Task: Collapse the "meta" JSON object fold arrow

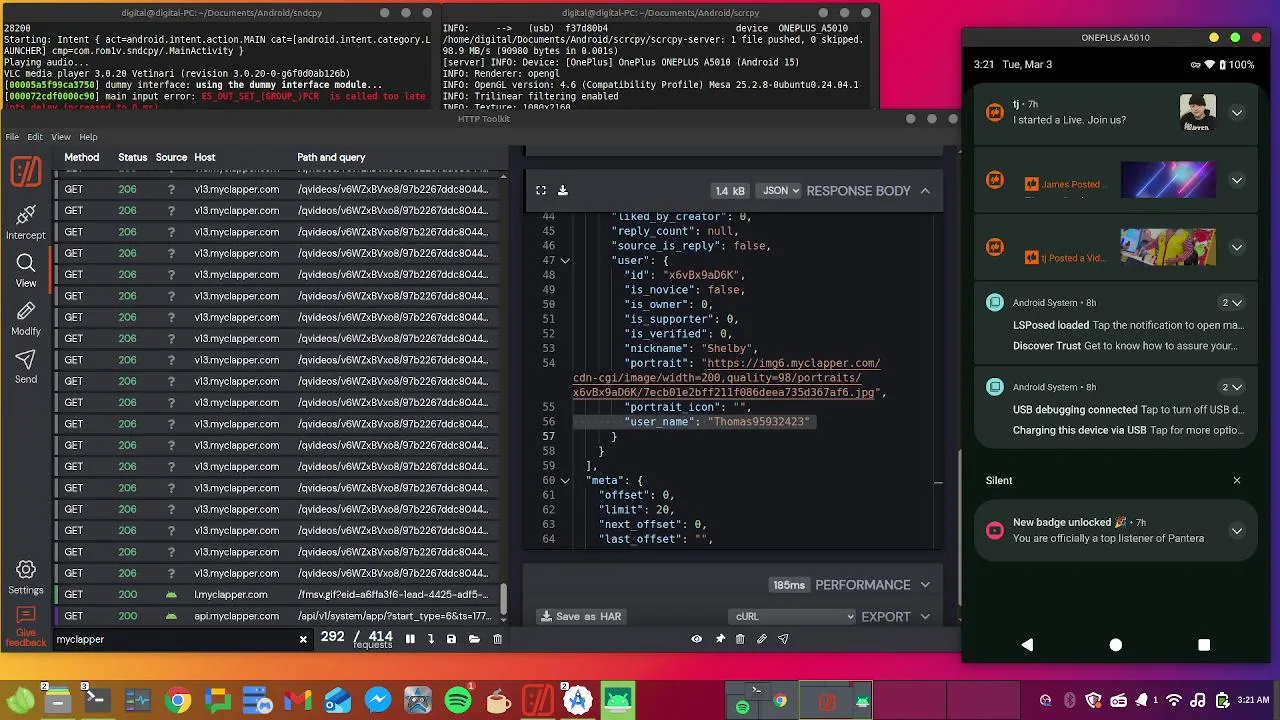Action: click(565, 481)
